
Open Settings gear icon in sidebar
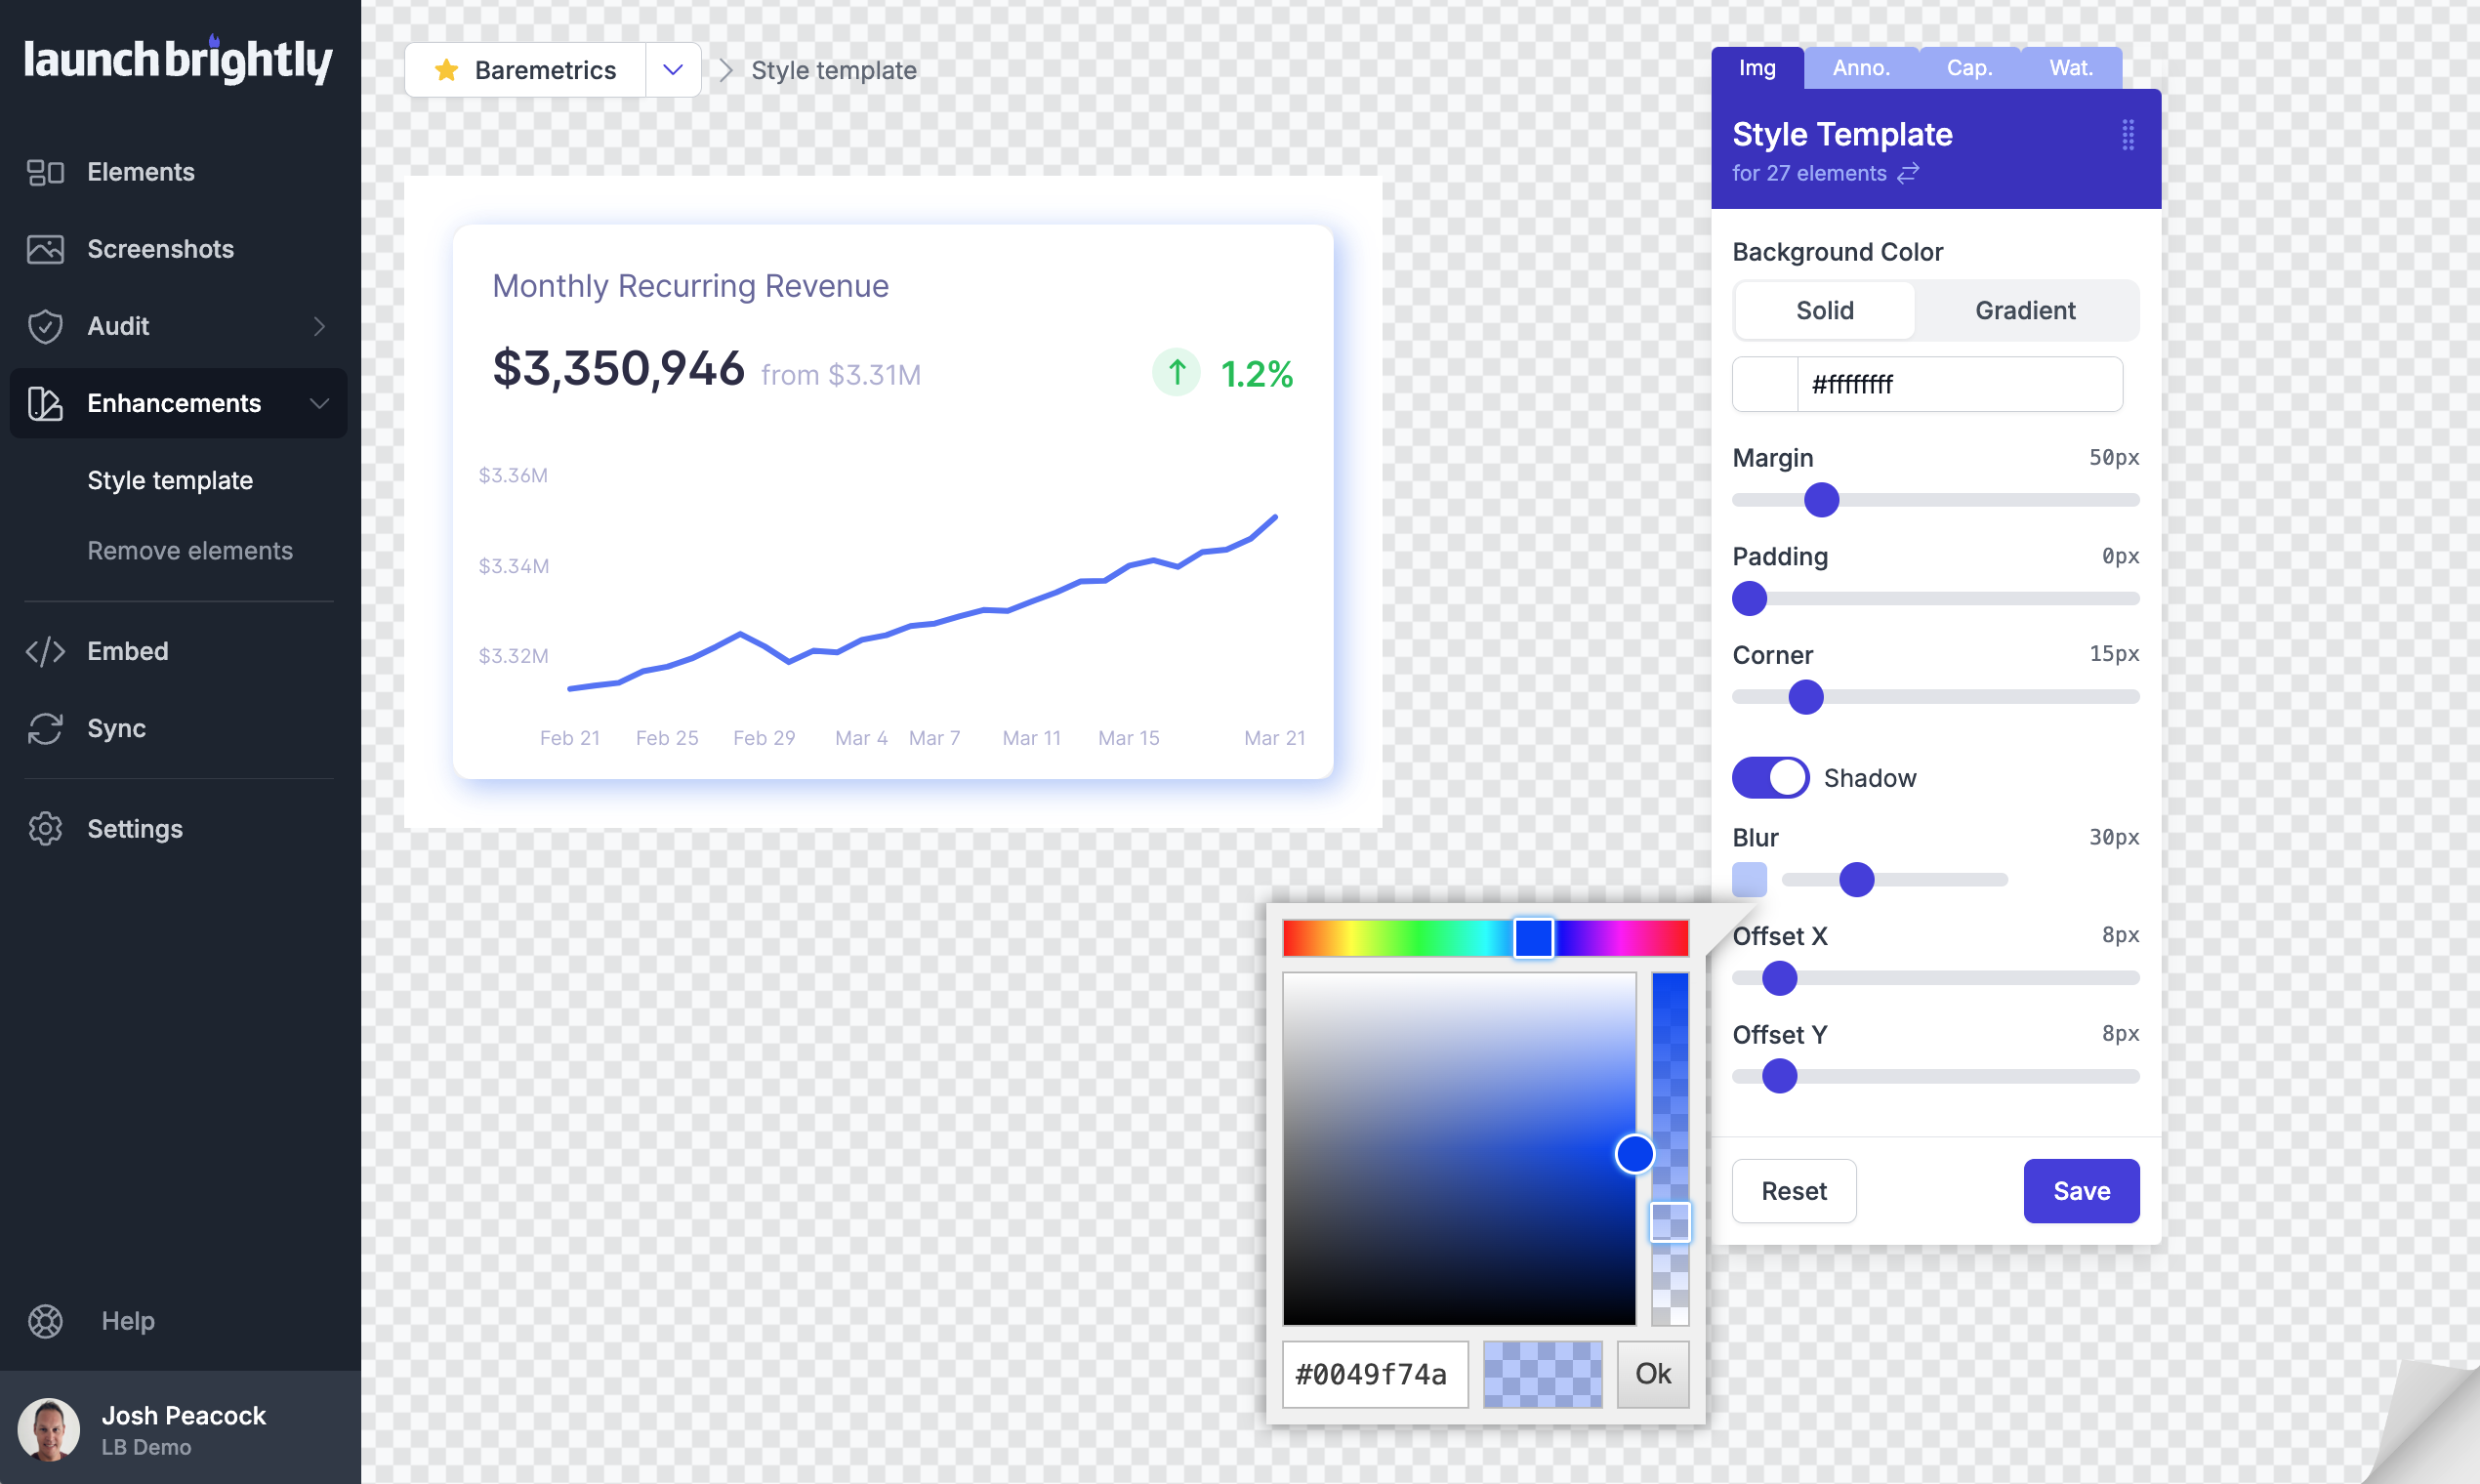pos(45,829)
